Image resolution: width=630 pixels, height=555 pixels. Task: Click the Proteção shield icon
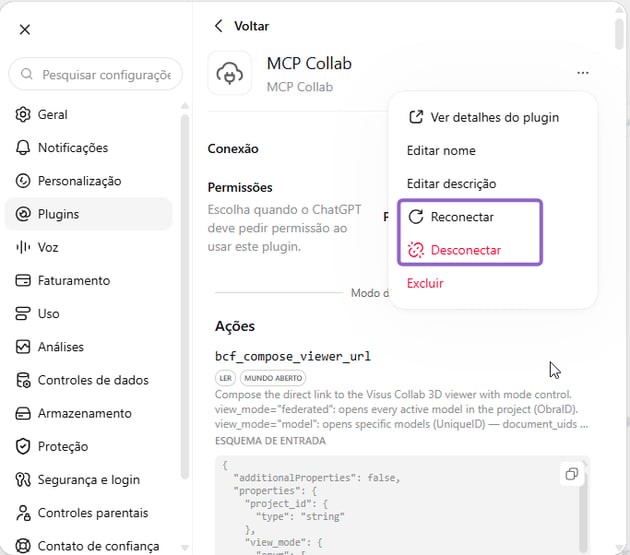pyautogui.click(x=23, y=446)
